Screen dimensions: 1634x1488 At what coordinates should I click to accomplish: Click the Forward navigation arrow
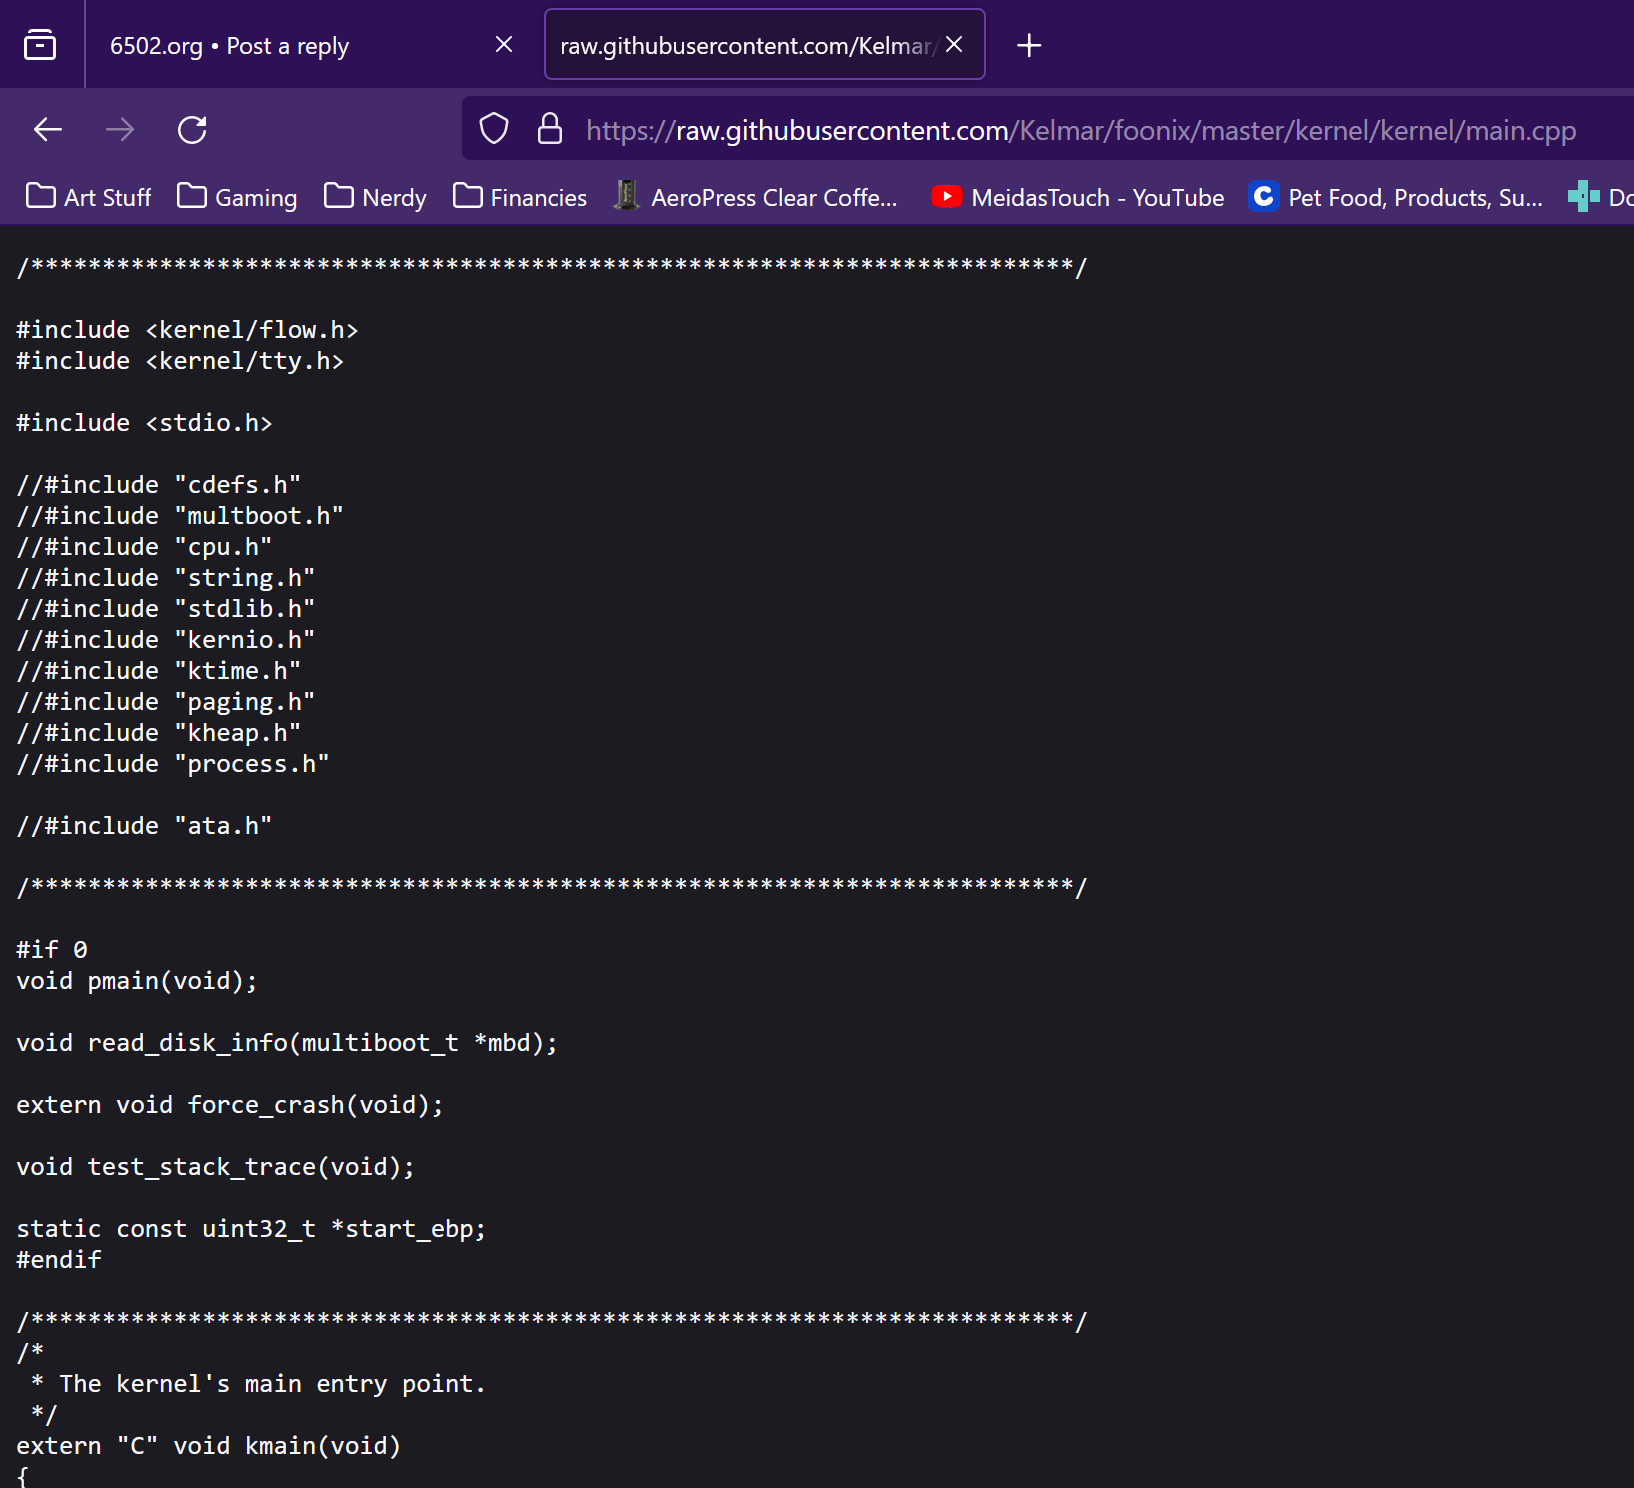[120, 129]
